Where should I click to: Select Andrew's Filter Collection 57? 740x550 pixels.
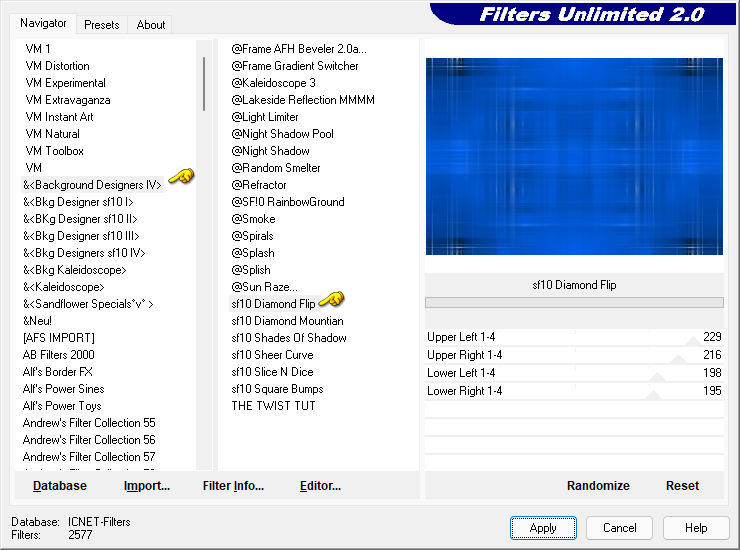[89, 457]
